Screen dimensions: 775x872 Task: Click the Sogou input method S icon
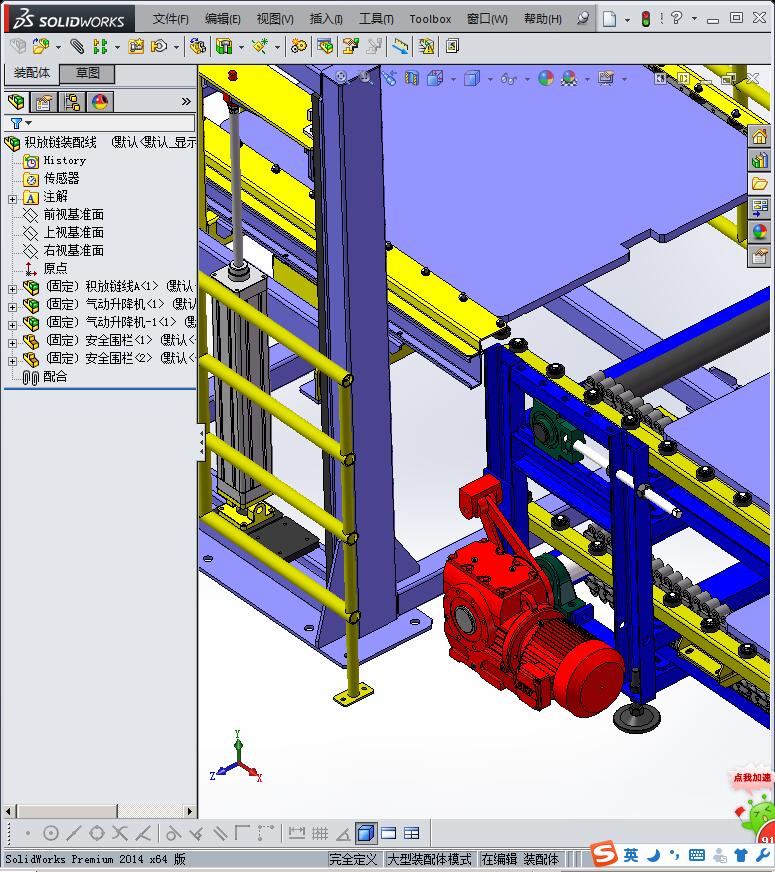click(604, 854)
